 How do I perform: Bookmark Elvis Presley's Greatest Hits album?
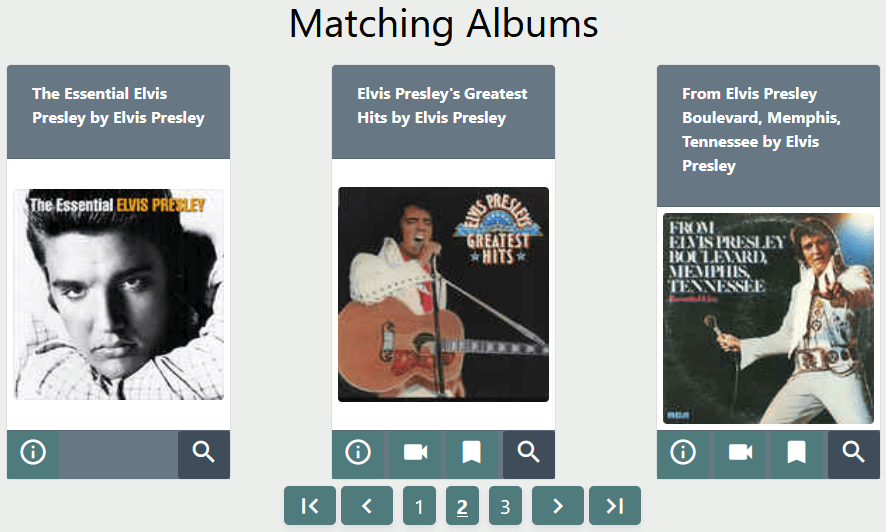coord(472,453)
